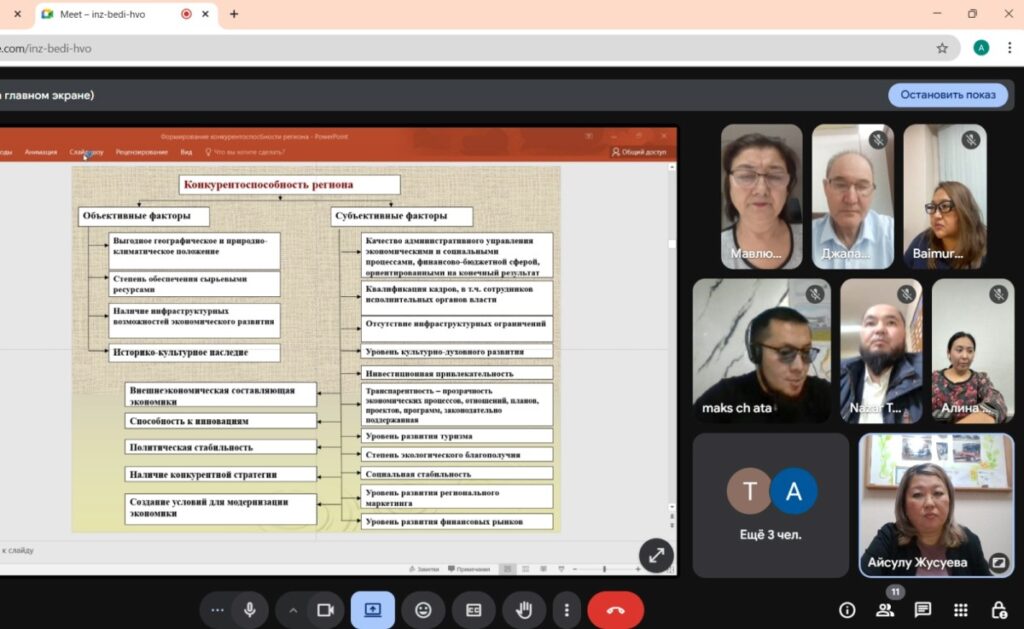Screen dimensions: 1024x629
Task: Toggle the screen presenting button
Action: pos(373,610)
